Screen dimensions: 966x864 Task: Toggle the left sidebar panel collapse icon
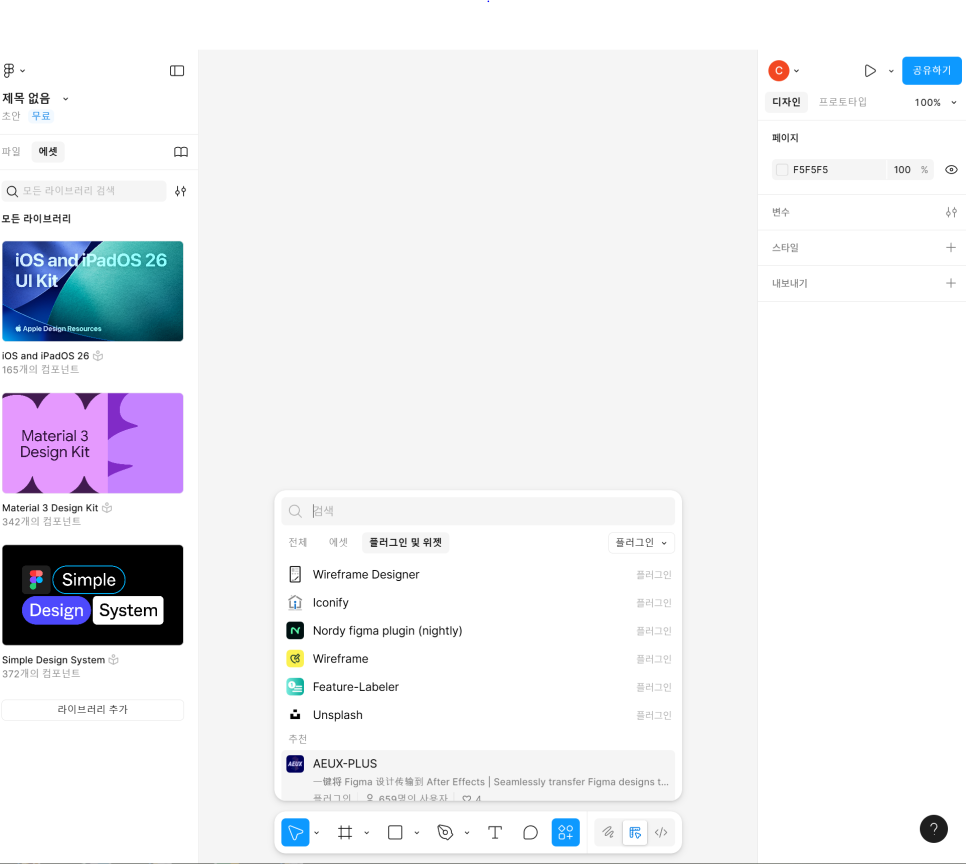pos(177,71)
